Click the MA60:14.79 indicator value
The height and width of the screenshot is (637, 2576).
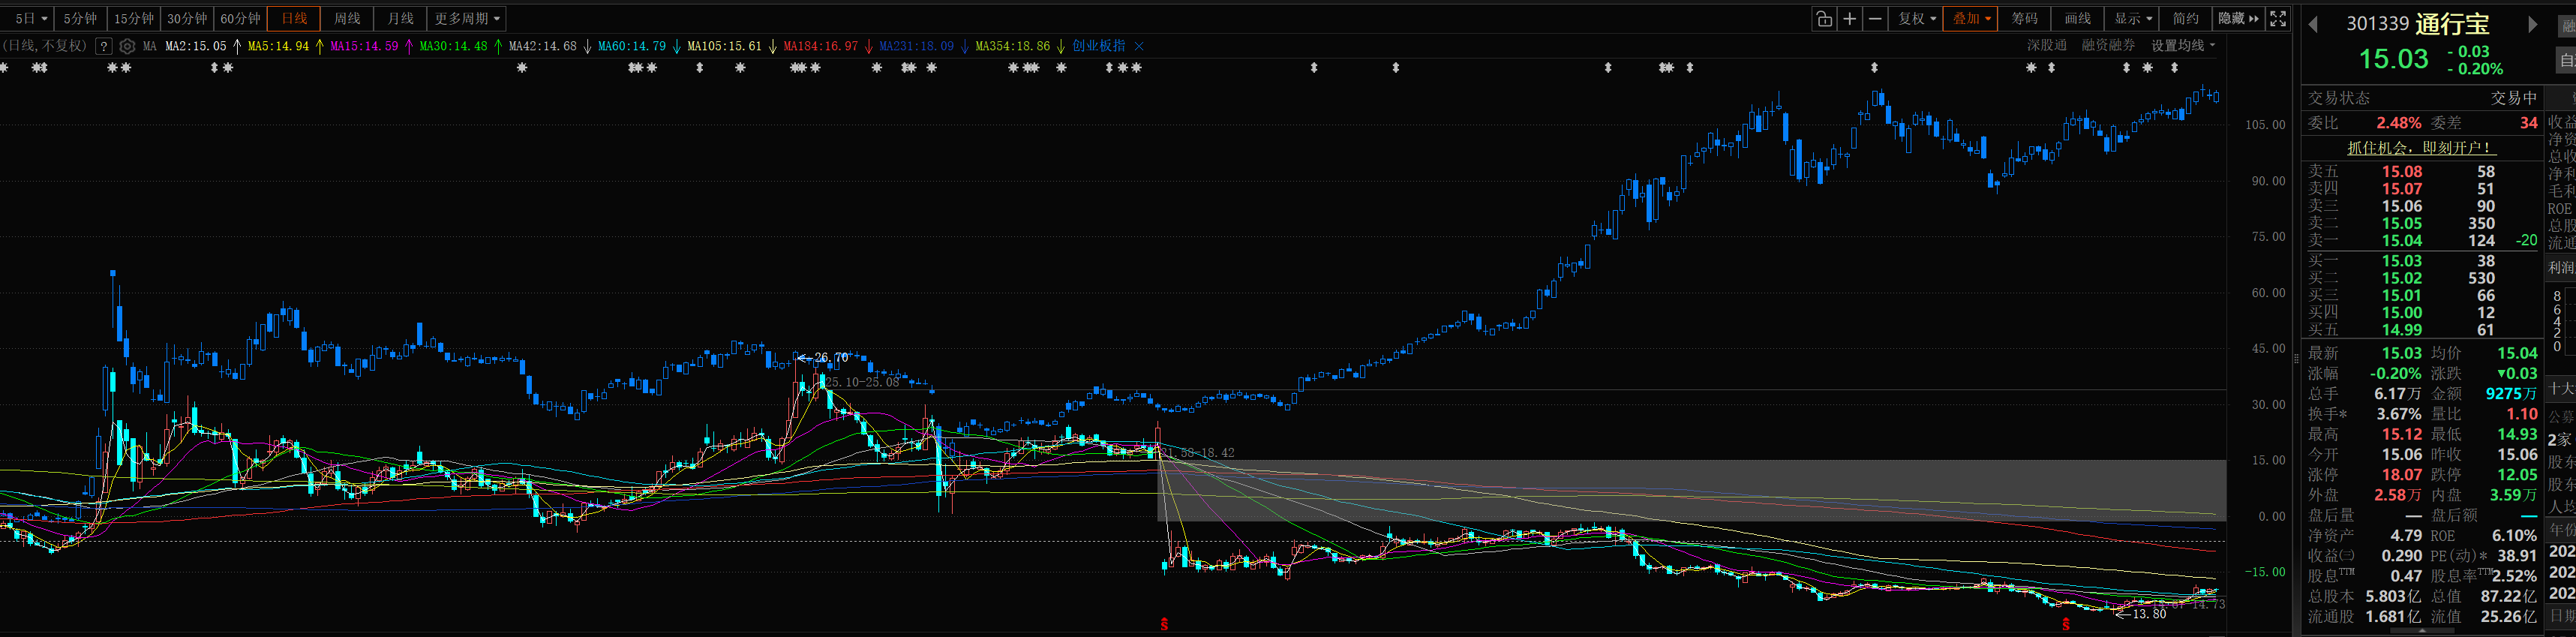[632, 46]
